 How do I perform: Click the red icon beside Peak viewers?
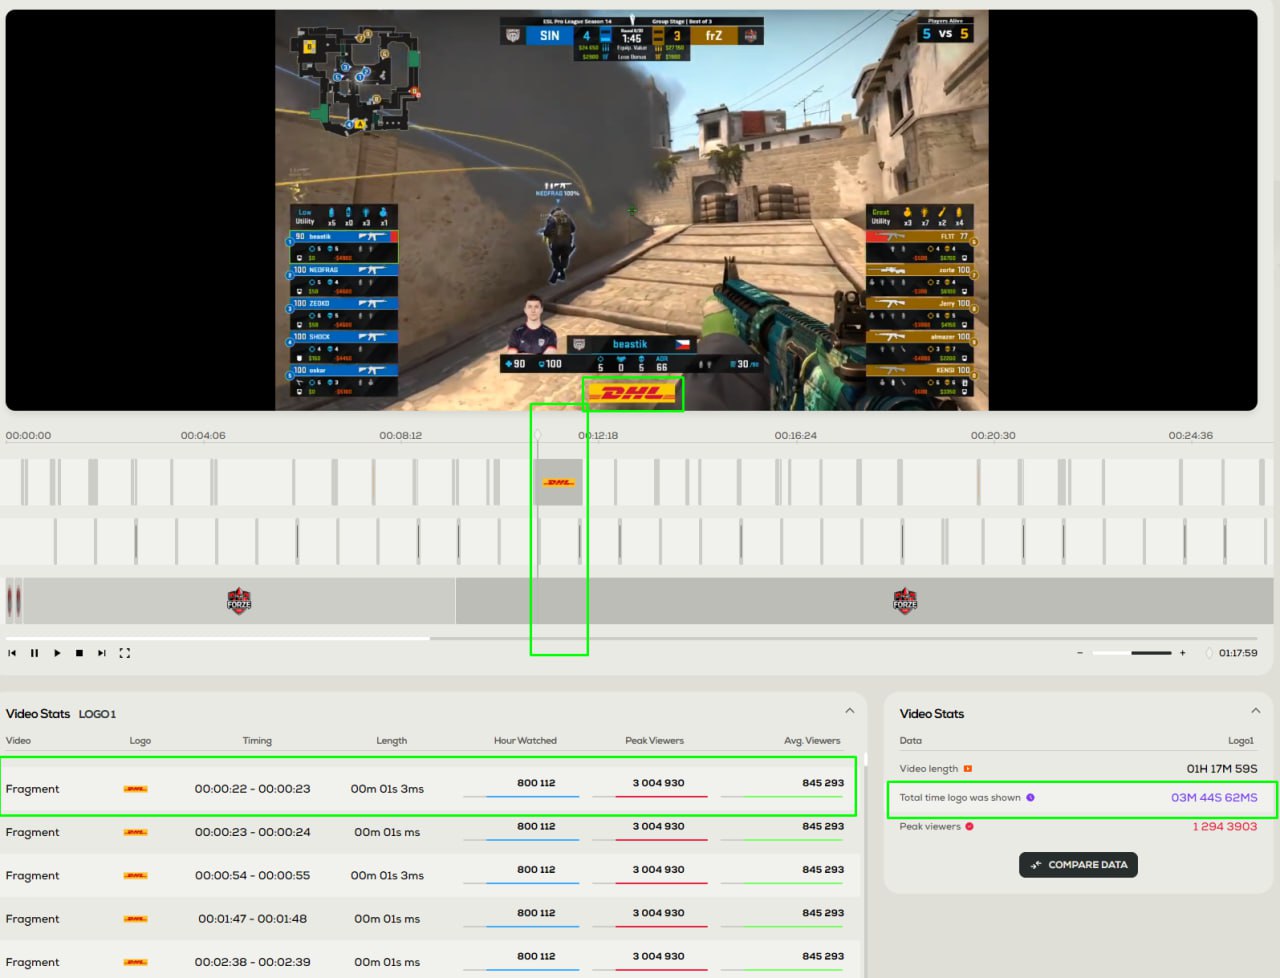[969, 827]
